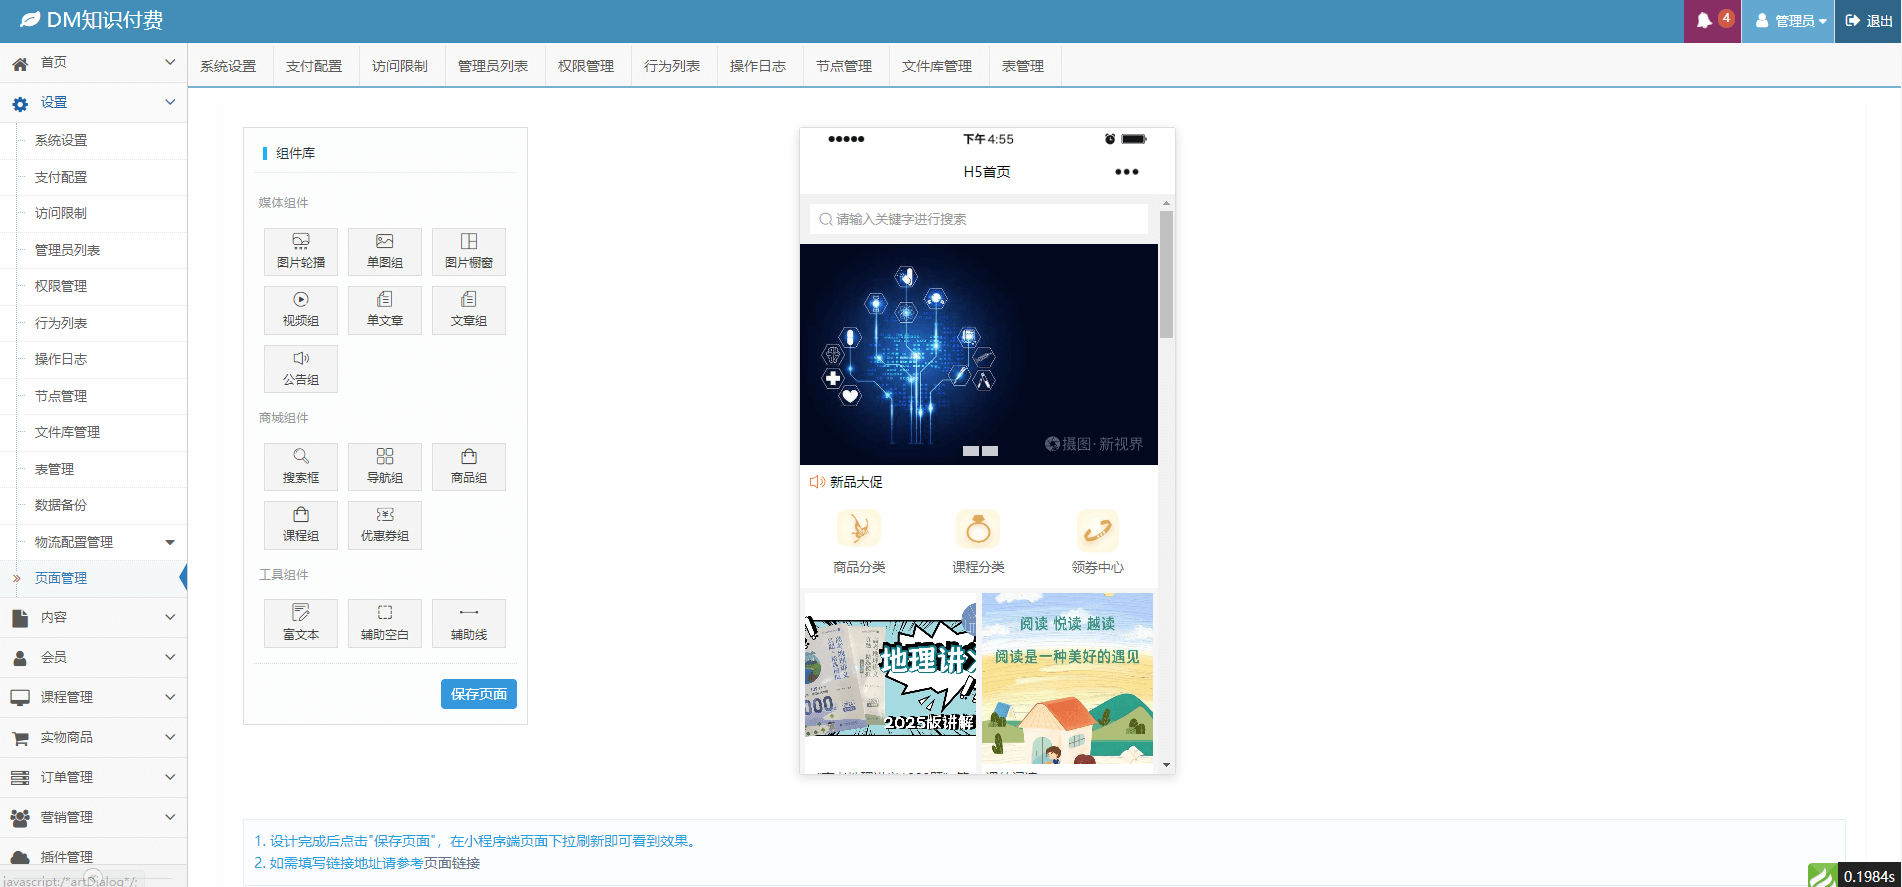Insert the 富文本 rich text component
Screen dimensions: 1902x887
click(x=300, y=623)
